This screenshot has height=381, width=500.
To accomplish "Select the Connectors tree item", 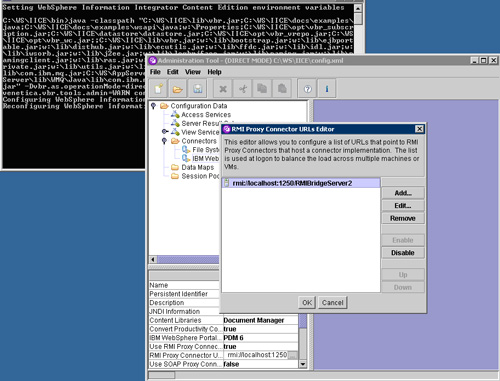I will 199,141.
